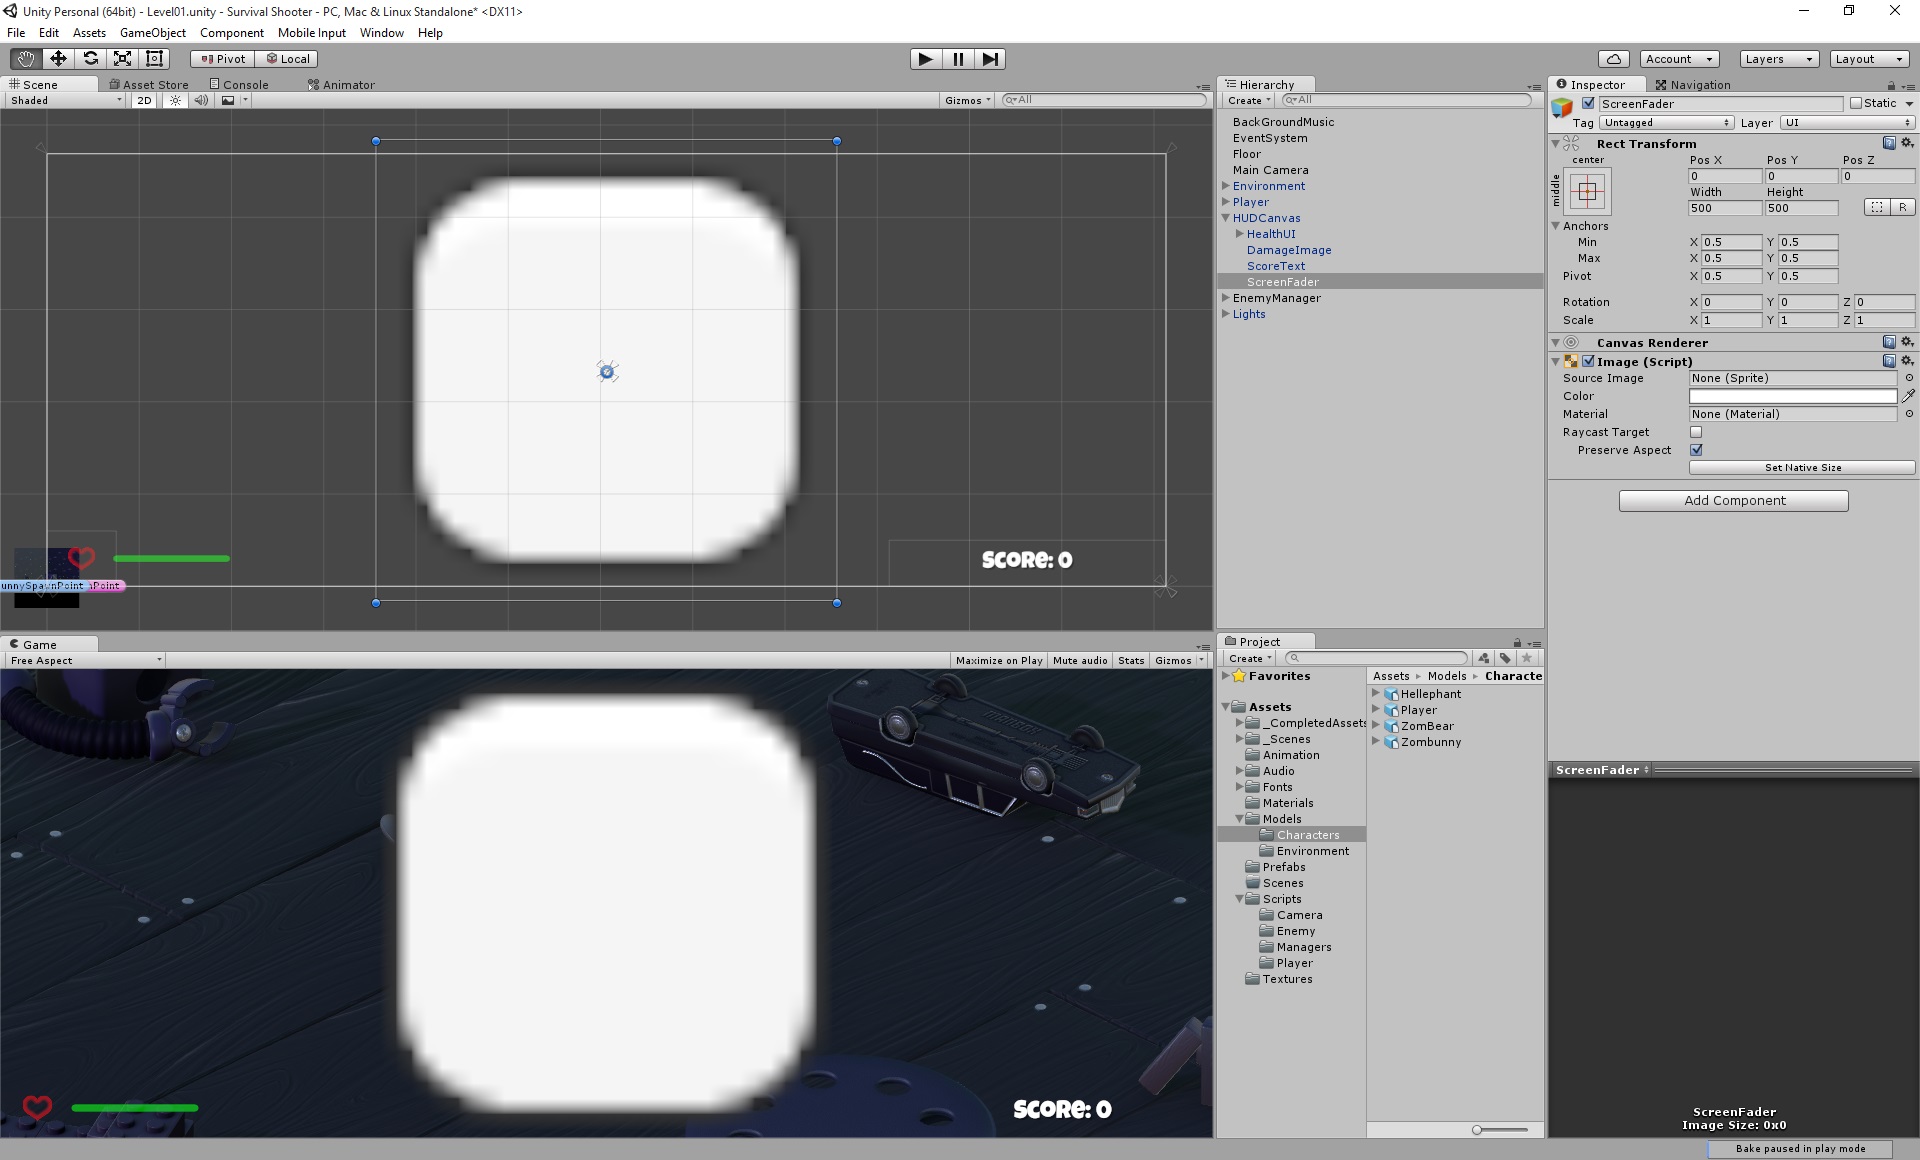Pick color with the eyedropper
The height and width of the screenshot is (1160, 1920).
point(1908,396)
